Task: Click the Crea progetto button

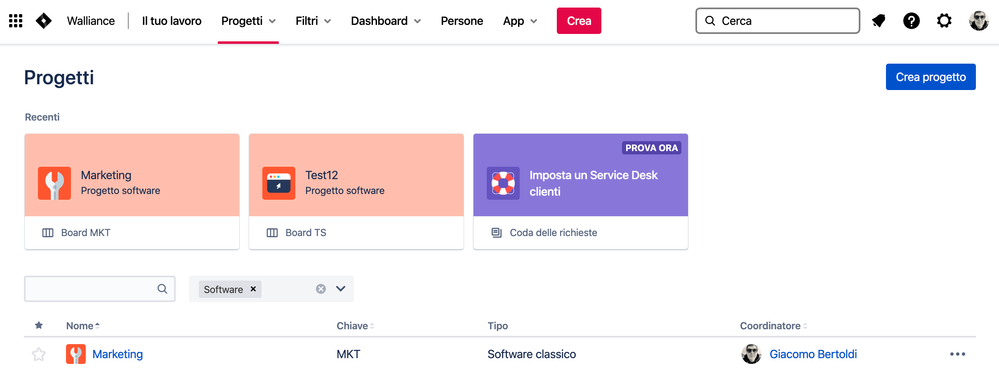Action: click(930, 77)
